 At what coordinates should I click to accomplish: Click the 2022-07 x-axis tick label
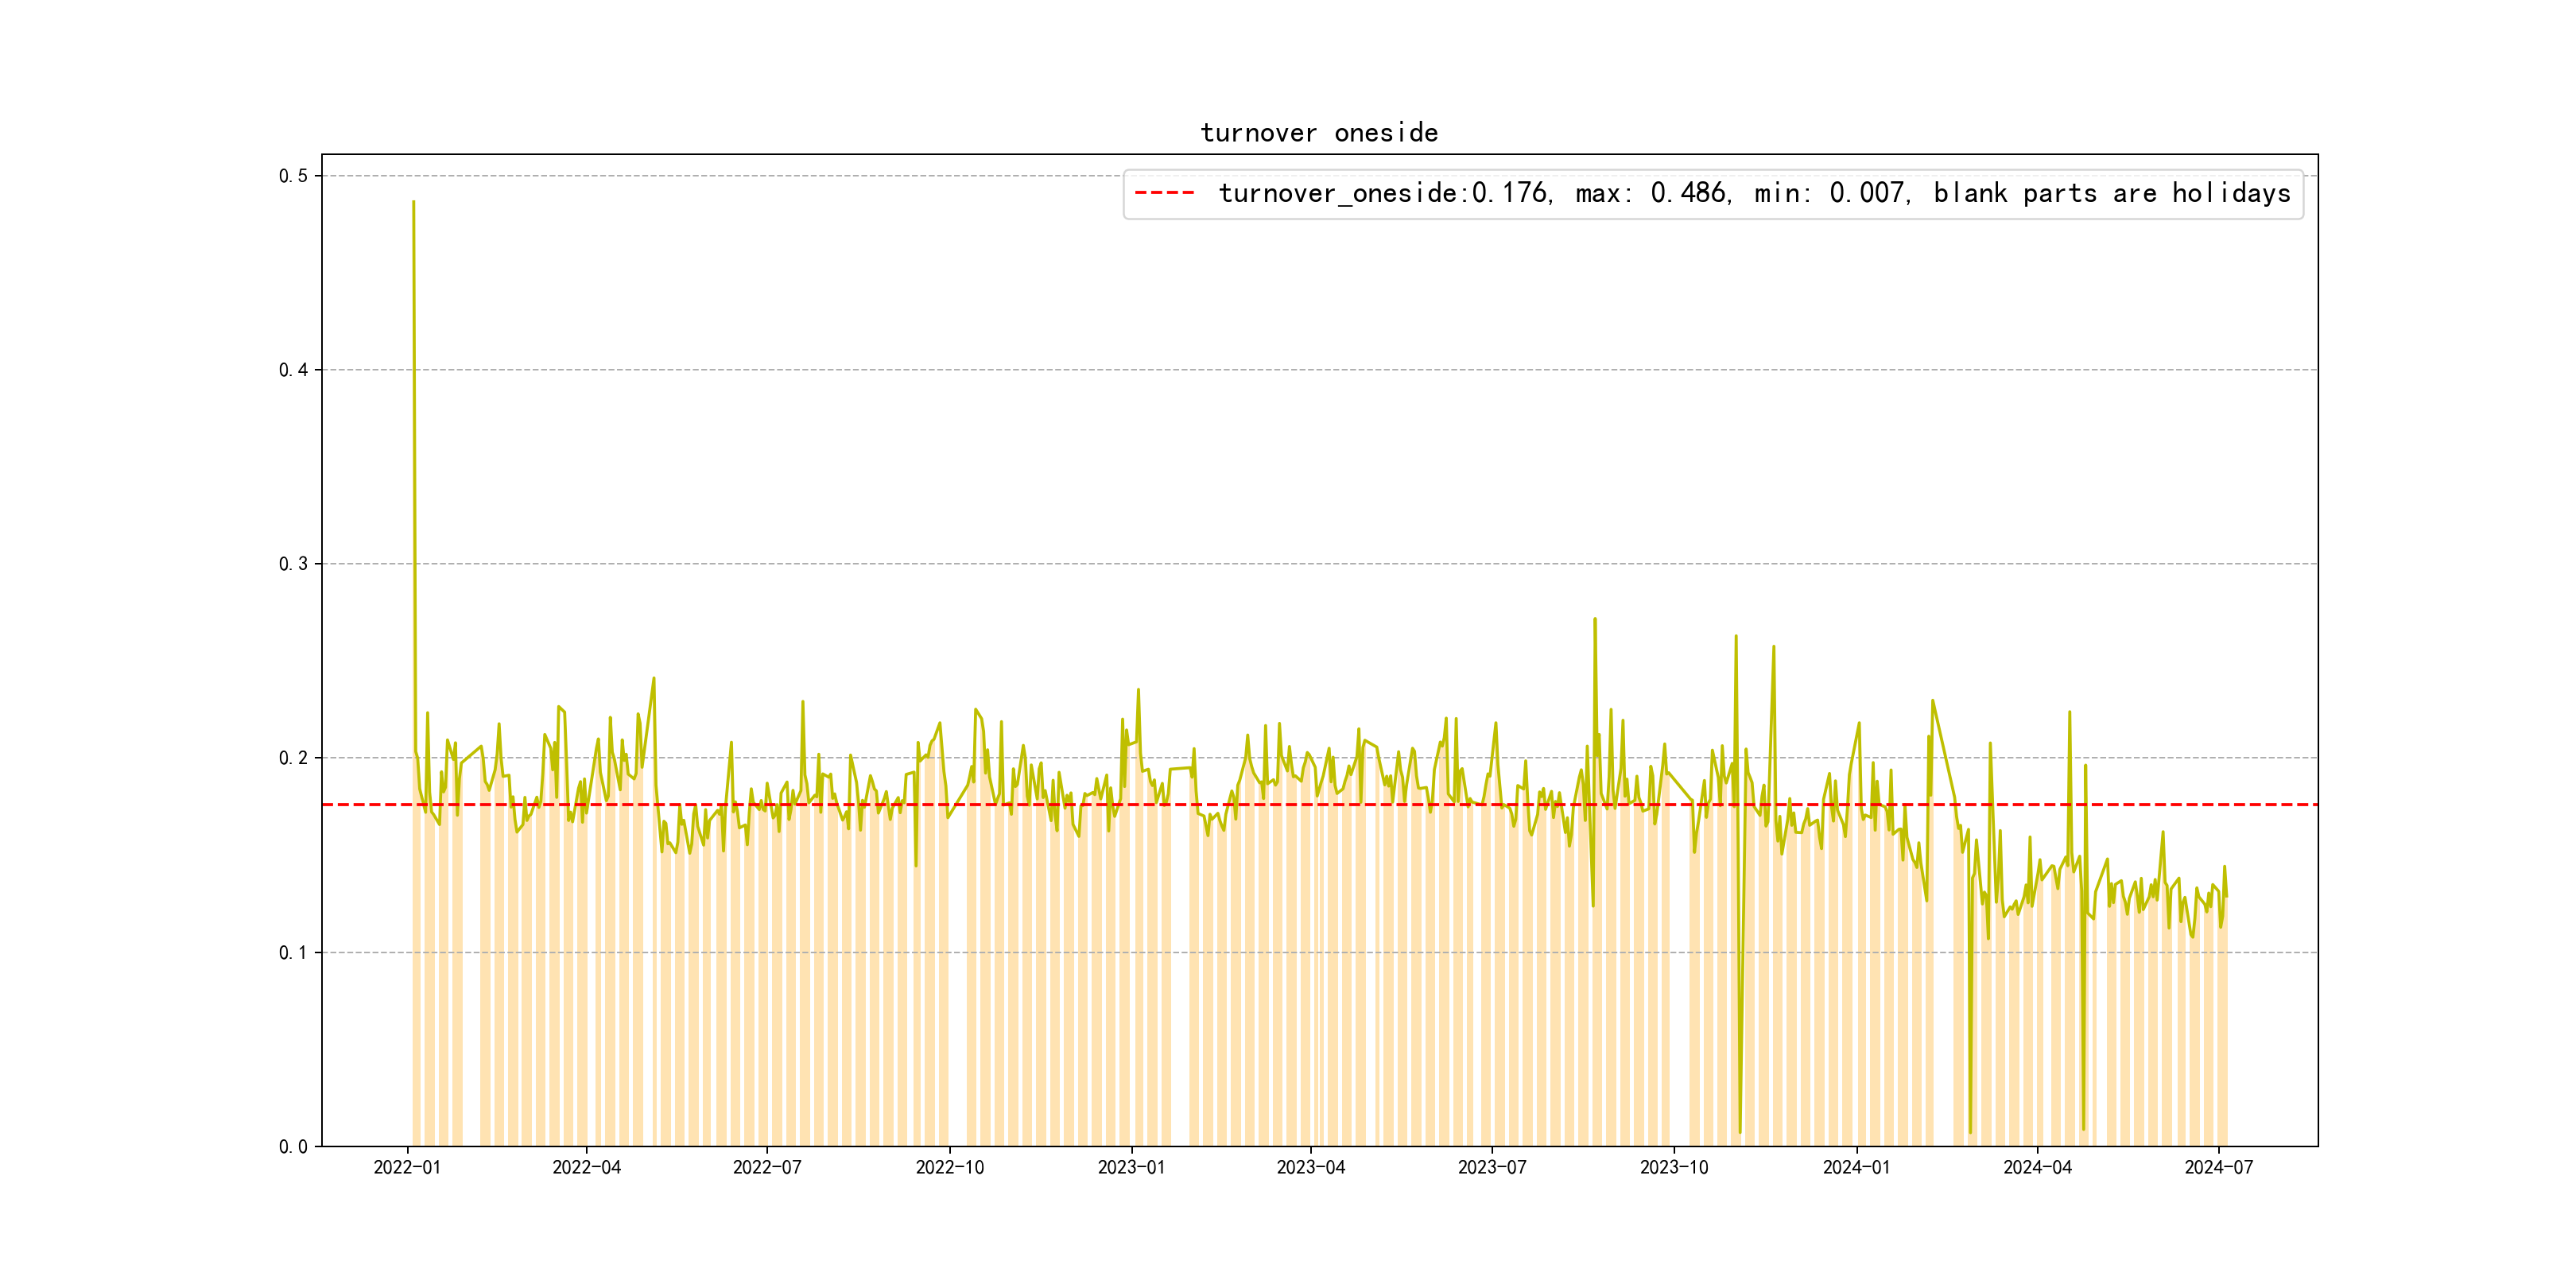pos(767,1168)
